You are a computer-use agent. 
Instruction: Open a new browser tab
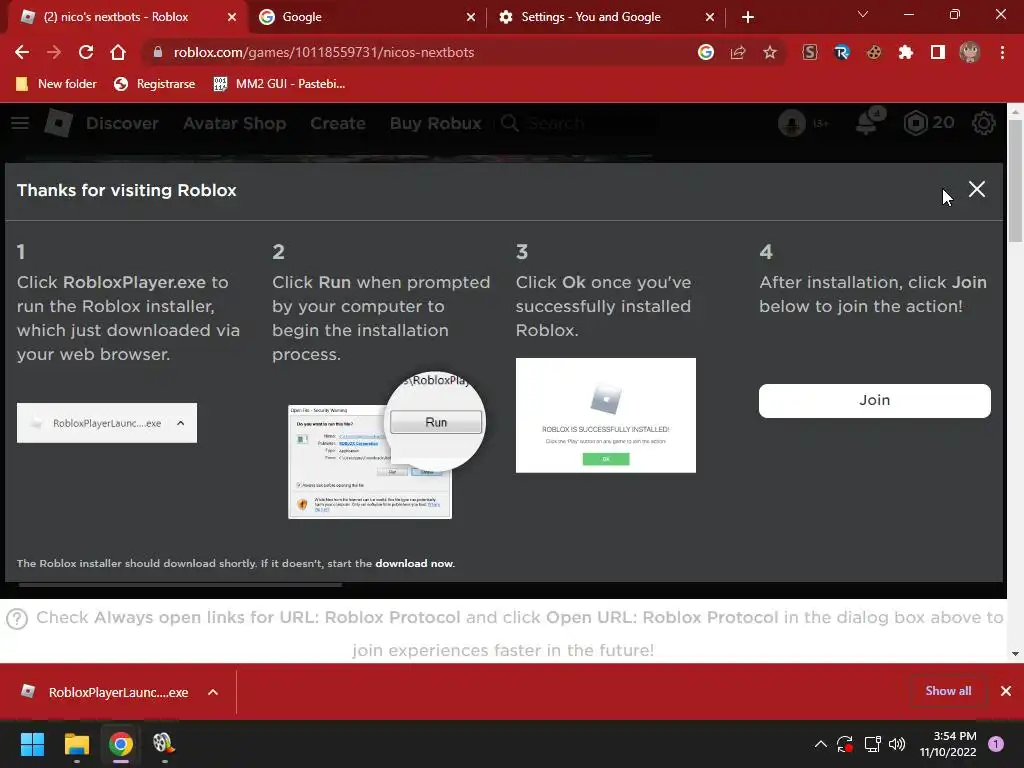coord(748,17)
